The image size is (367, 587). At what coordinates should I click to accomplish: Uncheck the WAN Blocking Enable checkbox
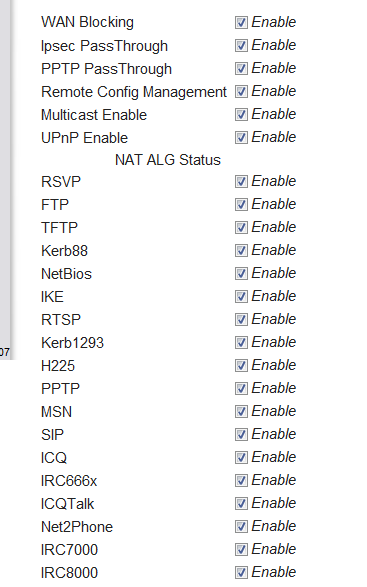[x=241, y=22]
